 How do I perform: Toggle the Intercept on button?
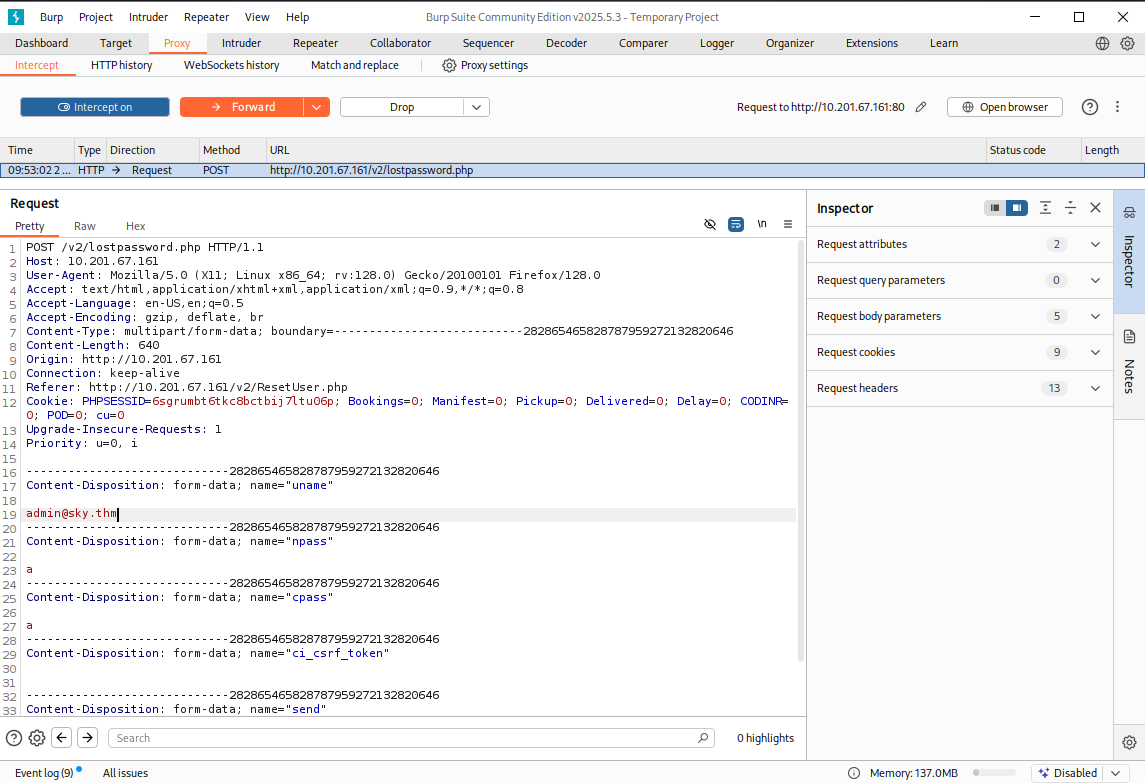(95, 107)
